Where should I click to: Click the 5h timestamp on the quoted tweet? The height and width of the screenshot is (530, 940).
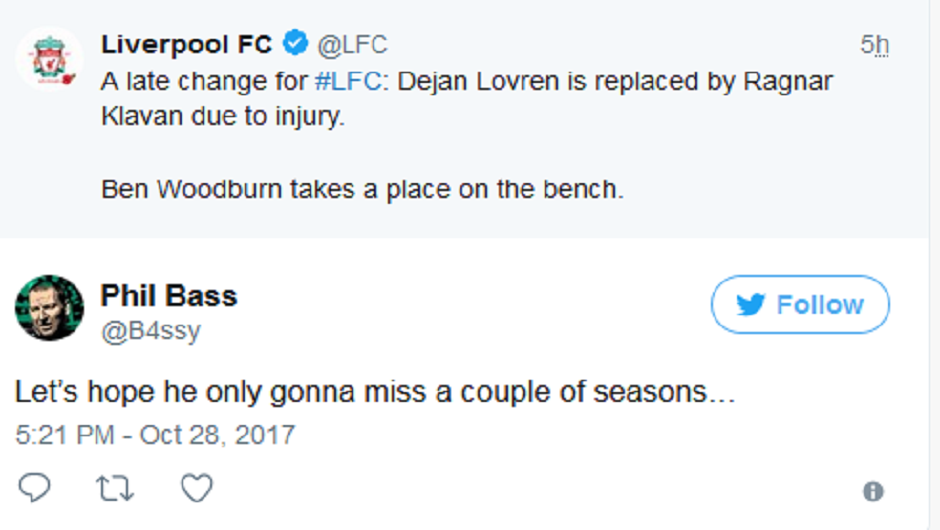pyautogui.click(x=874, y=45)
